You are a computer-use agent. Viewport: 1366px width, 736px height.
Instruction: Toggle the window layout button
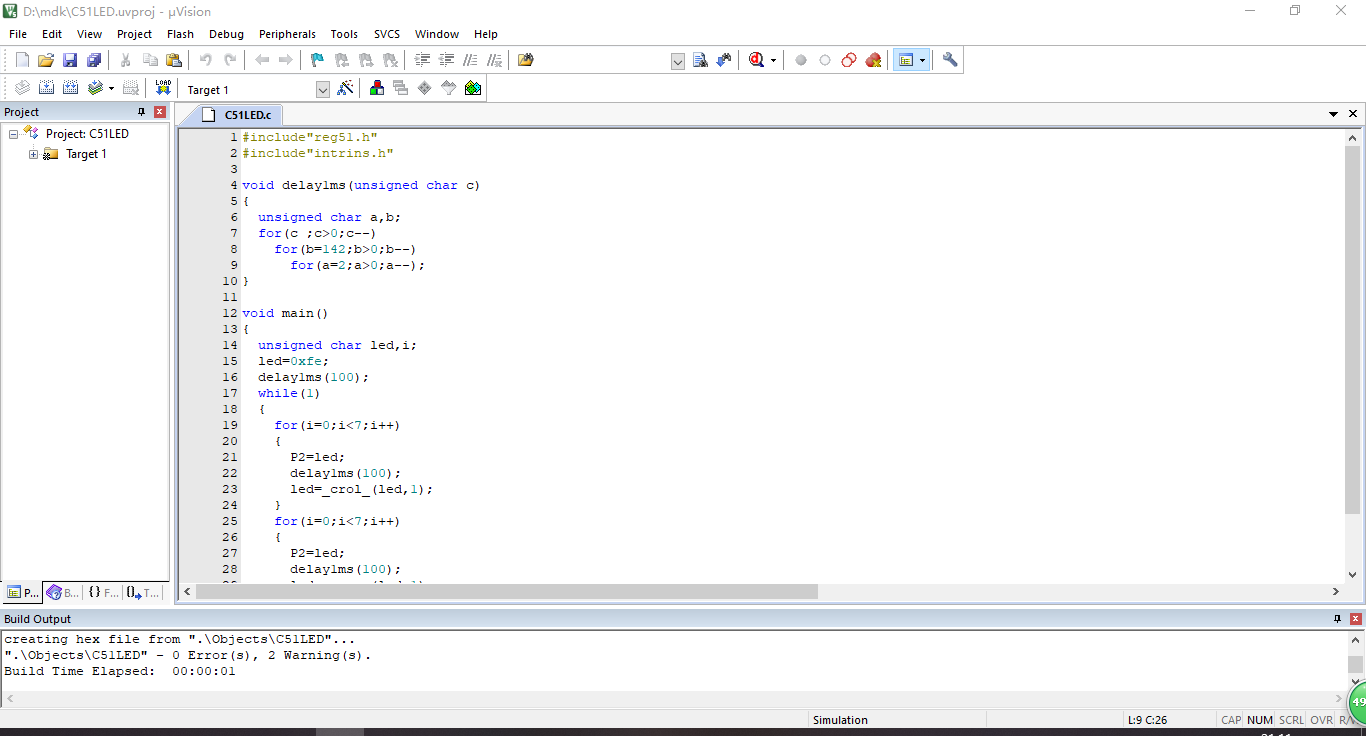905,60
